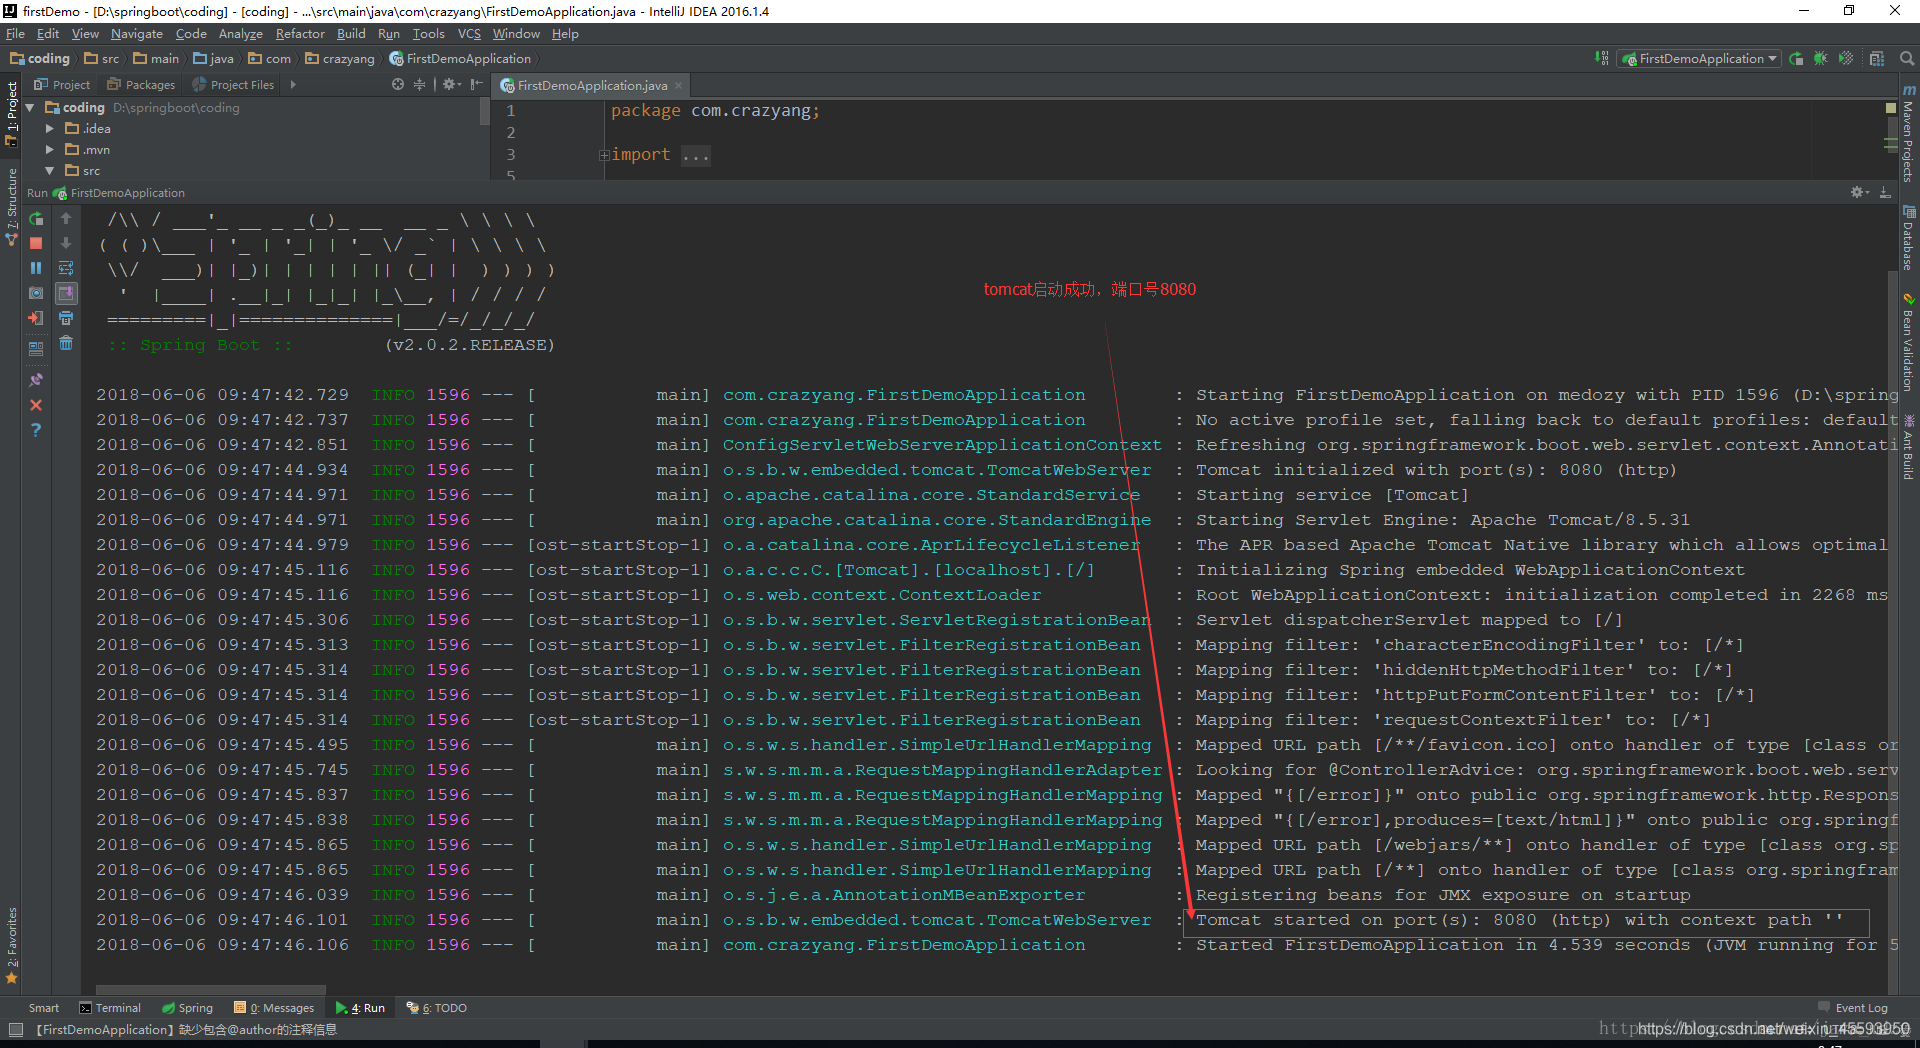
Task: Click the horizontal scrollbar of the console
Action: pyautogui.click(x=210, y=989)
